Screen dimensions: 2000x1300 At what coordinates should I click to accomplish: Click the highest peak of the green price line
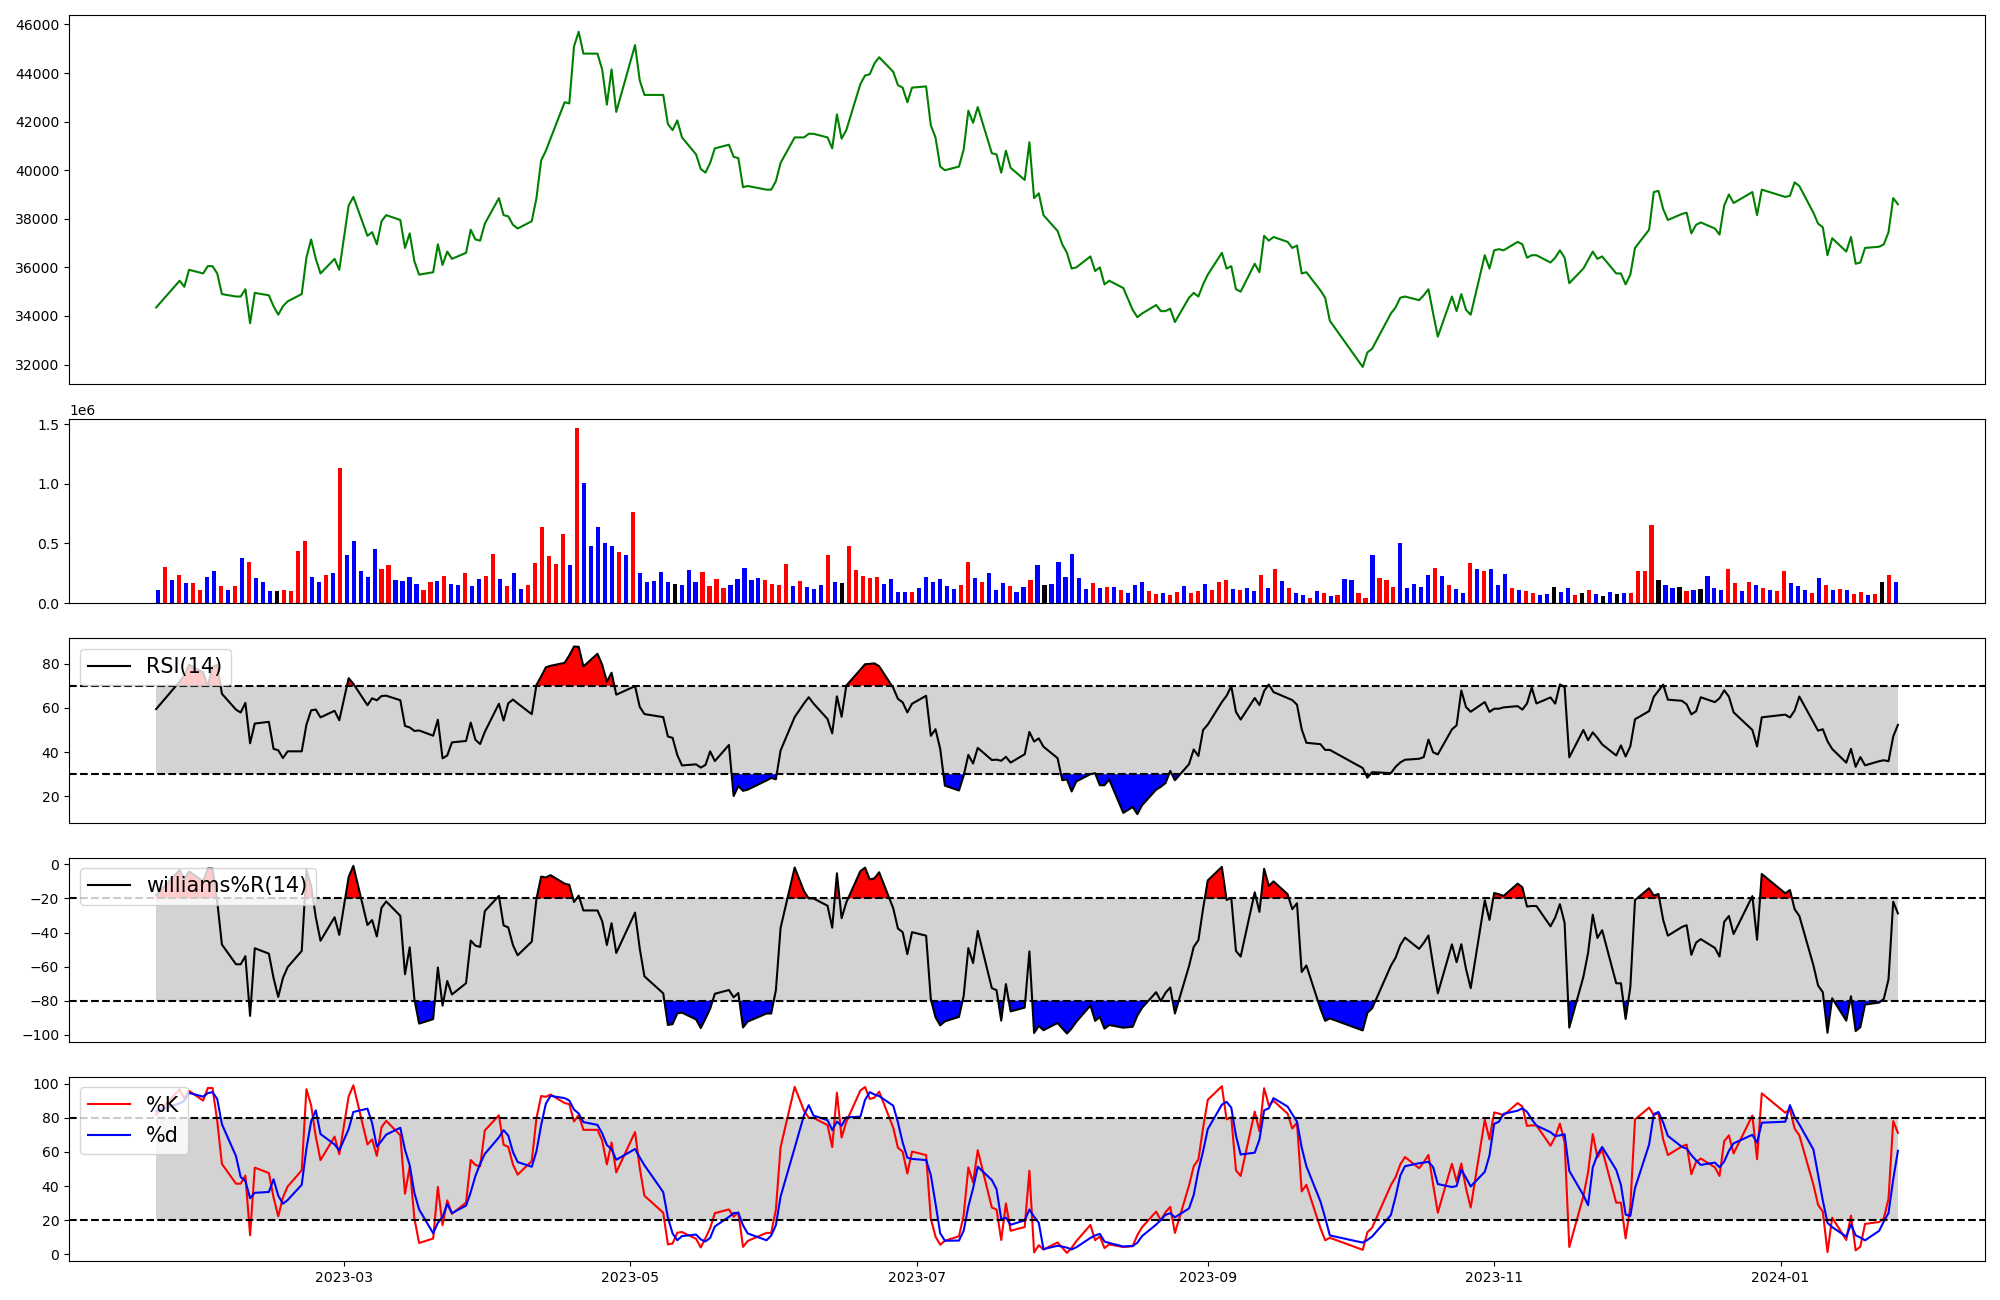[x=578, y=32]
